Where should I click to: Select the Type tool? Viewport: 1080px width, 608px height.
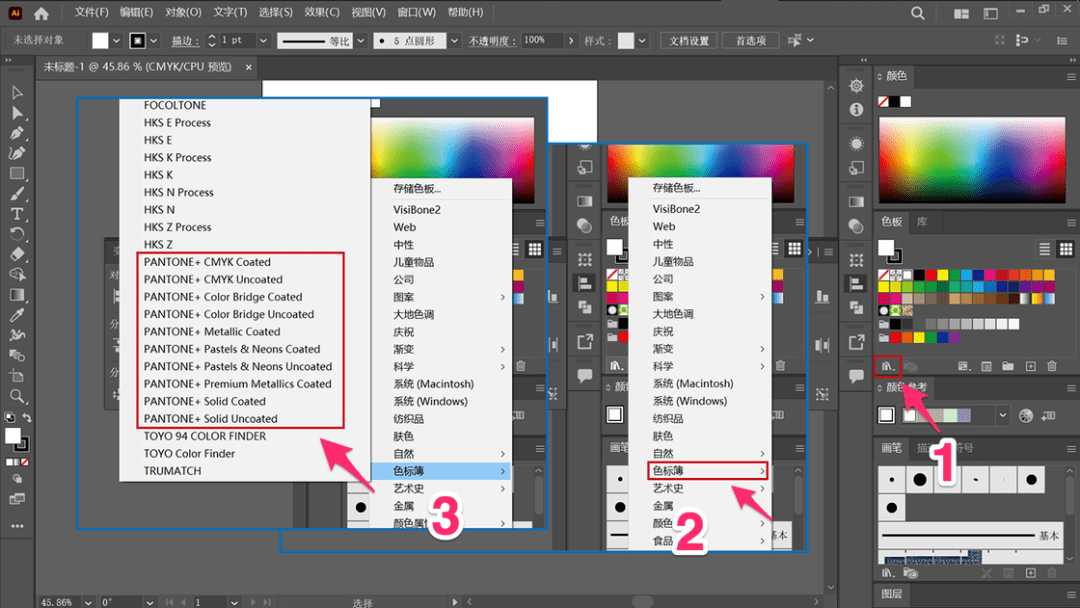click(17, 213)
